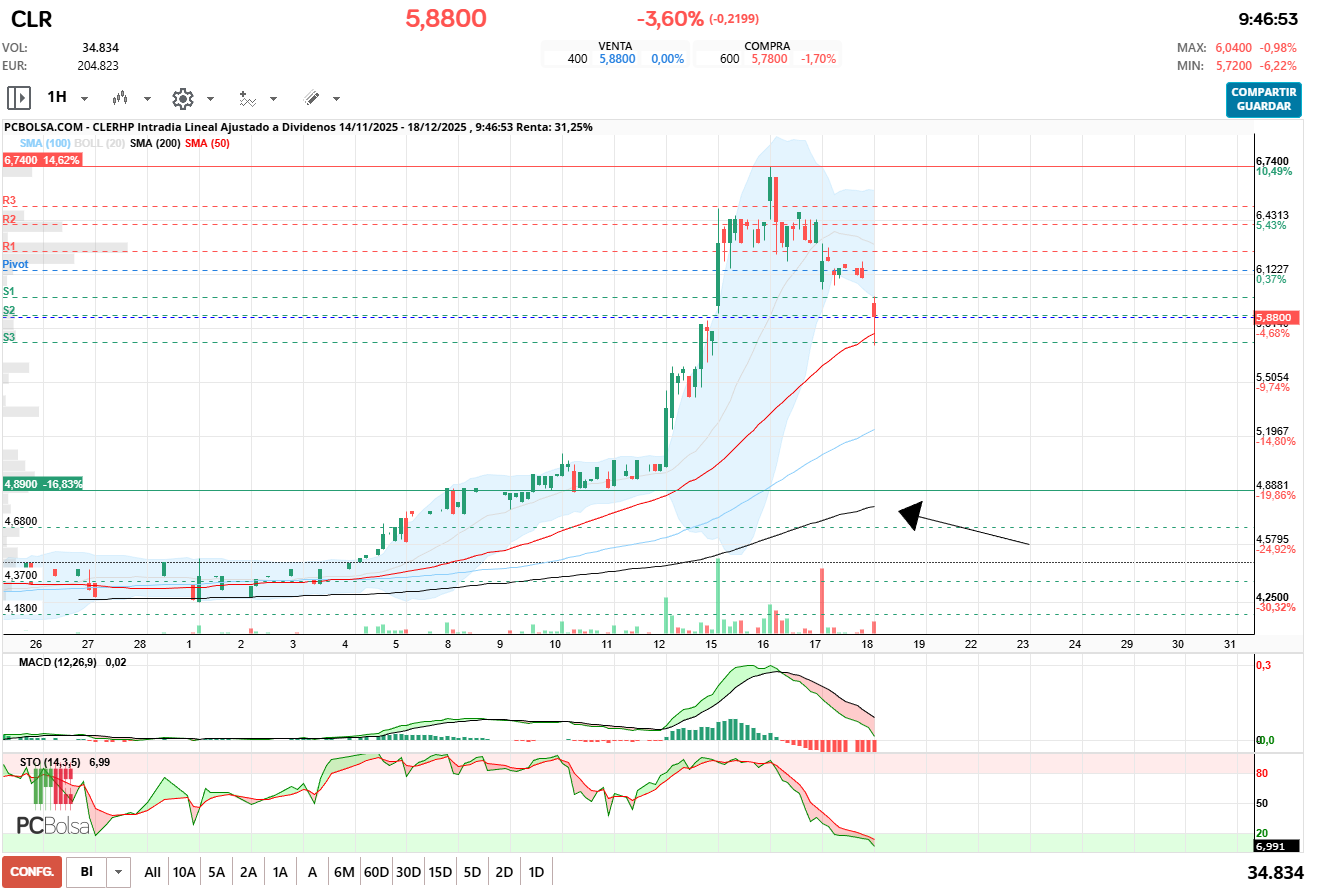1317x893 pixels.
Task: Open the chart settings gear icon
Action: tap(183, 98)
